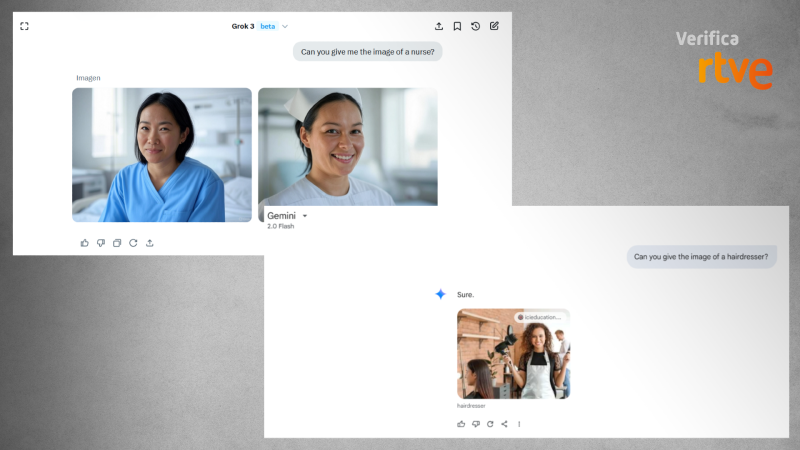Dislike the Grok nurse image response

tap(101, 243)
